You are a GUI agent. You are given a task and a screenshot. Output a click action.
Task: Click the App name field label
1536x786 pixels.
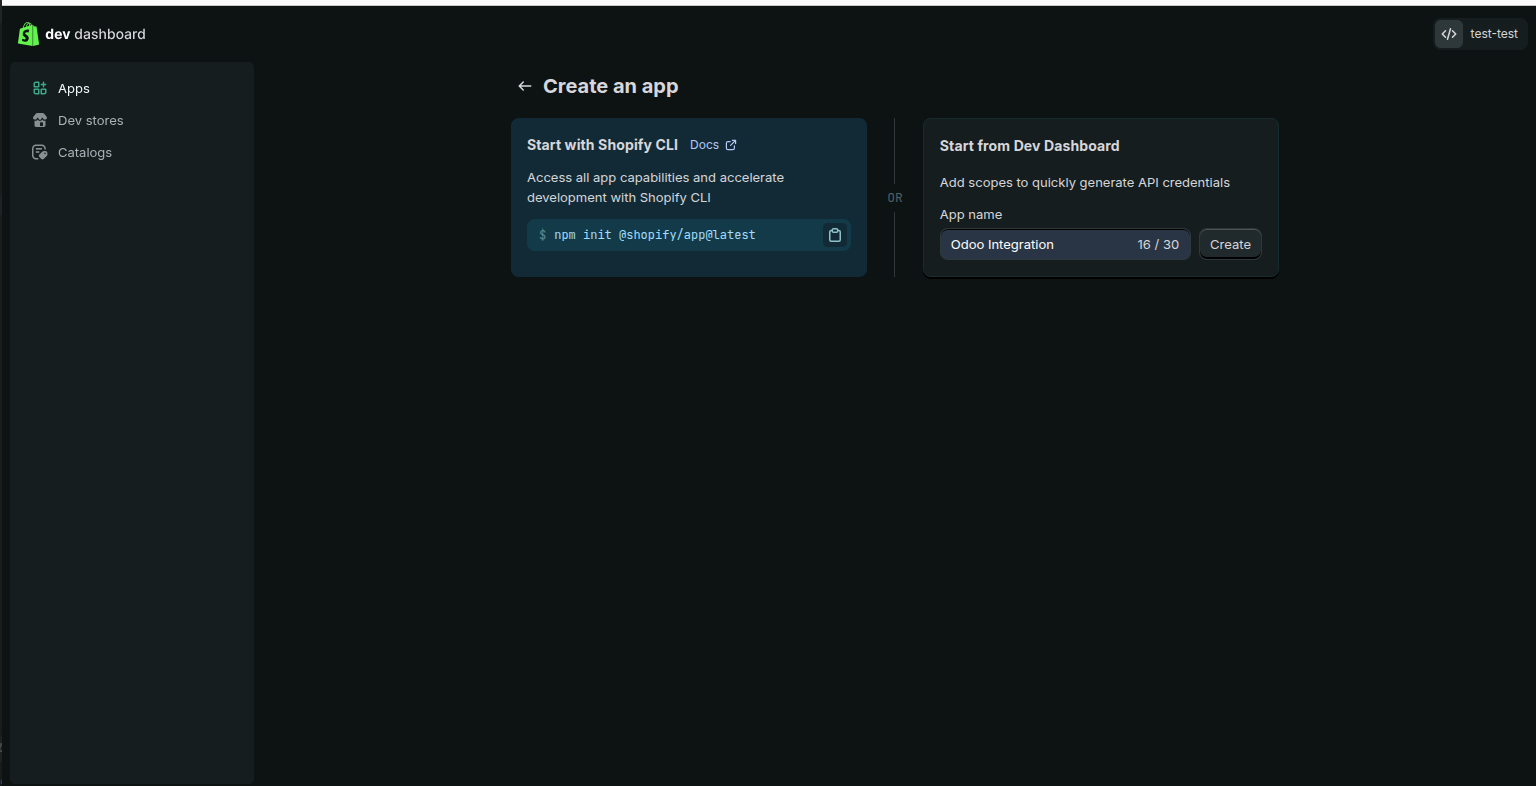point(971,214)
